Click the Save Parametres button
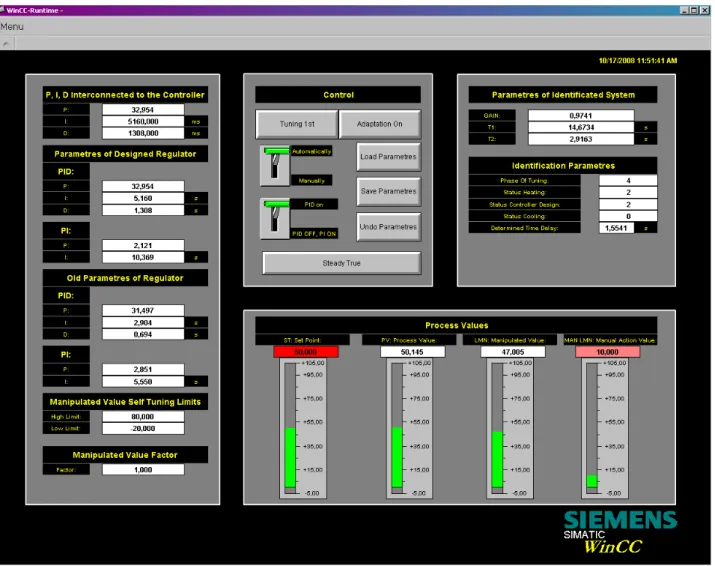715x566 pixels. [388, 191]
